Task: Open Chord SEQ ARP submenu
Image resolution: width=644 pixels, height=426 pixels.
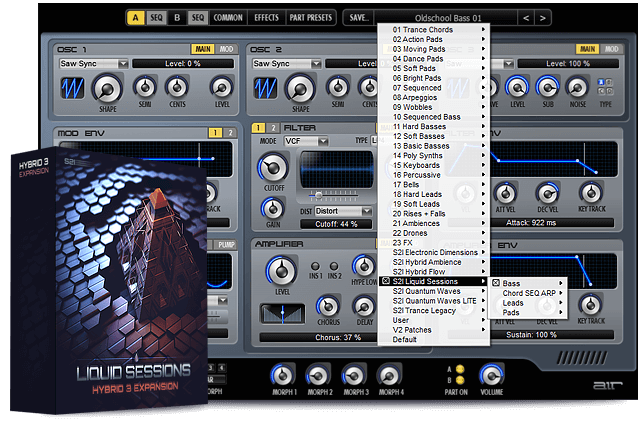Action: pyautogui.click(x=527, y=293)
